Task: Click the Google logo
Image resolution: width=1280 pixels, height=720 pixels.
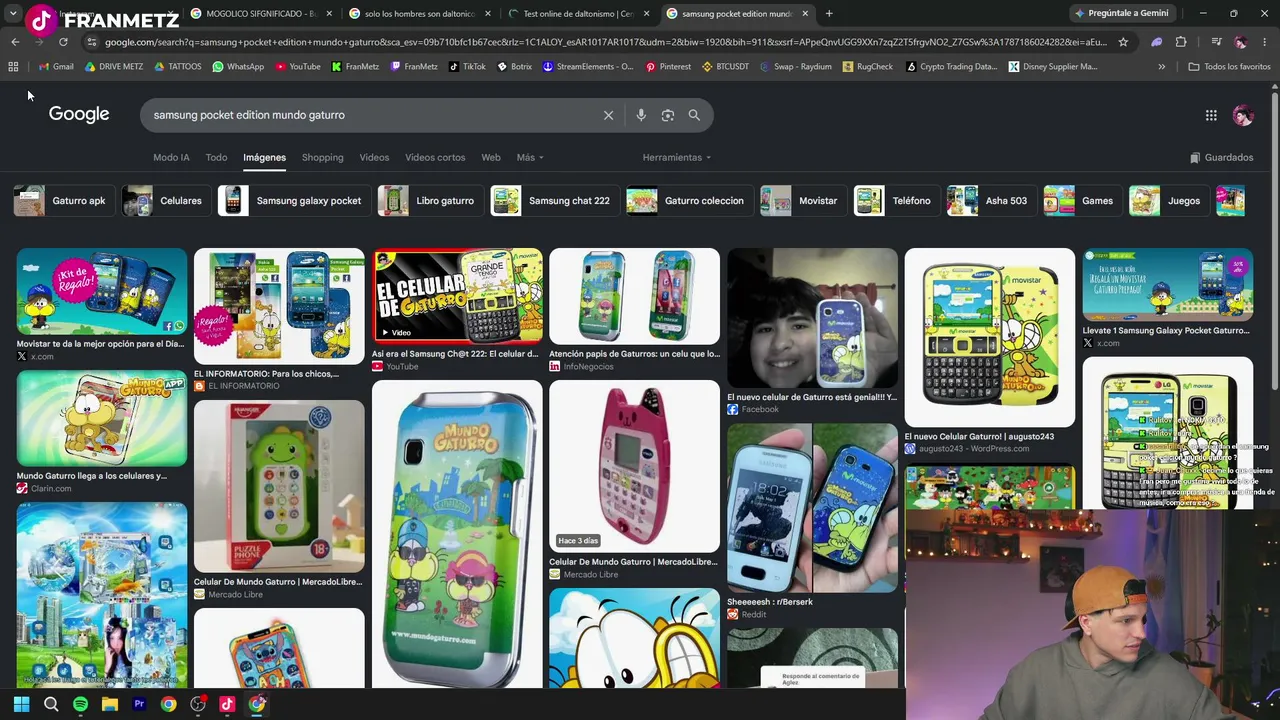Action: pos(79,114)
